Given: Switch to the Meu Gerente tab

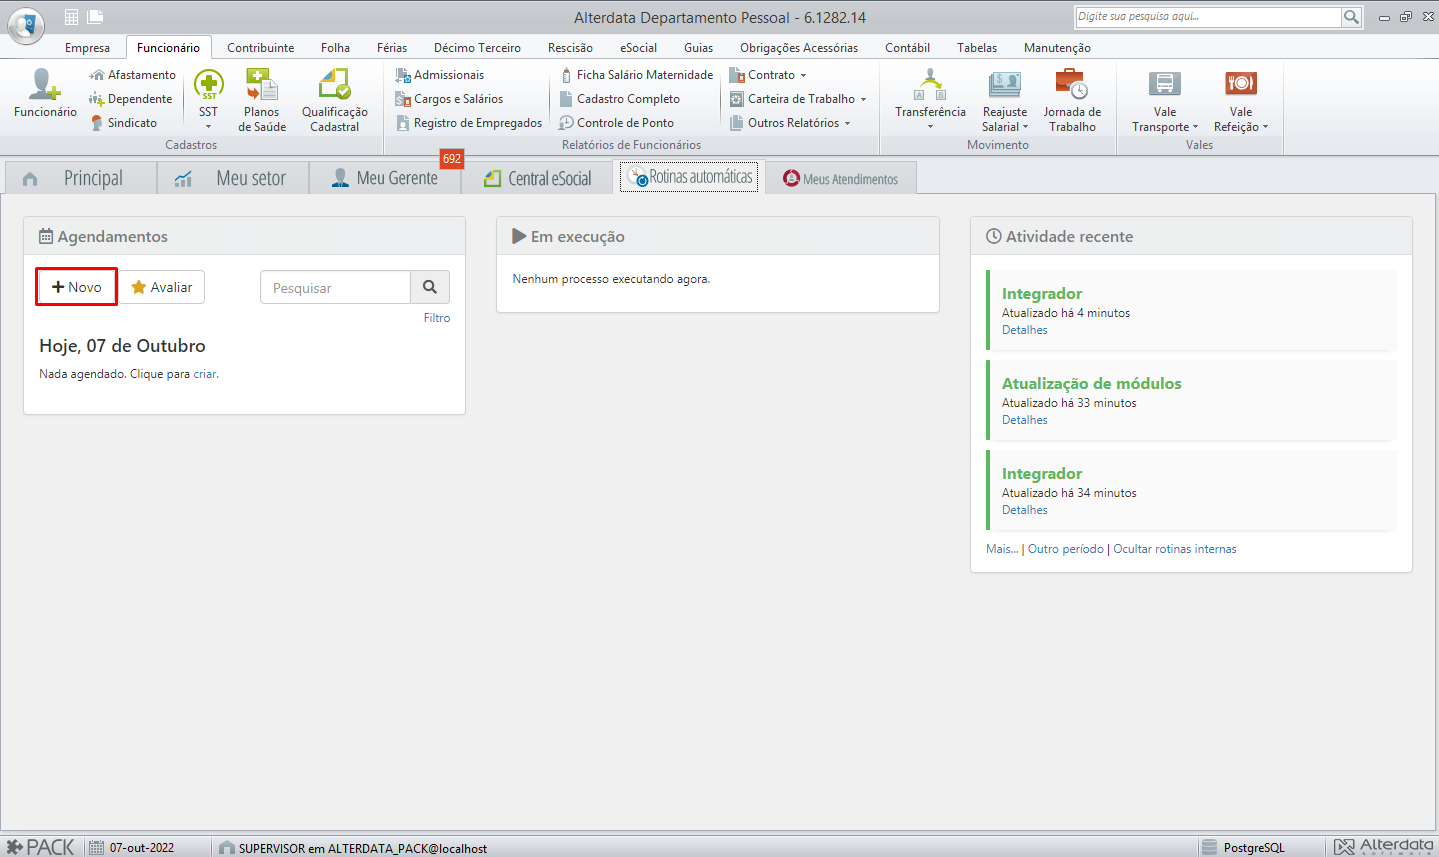Looking at the screenshot, I should coord(385,178).
